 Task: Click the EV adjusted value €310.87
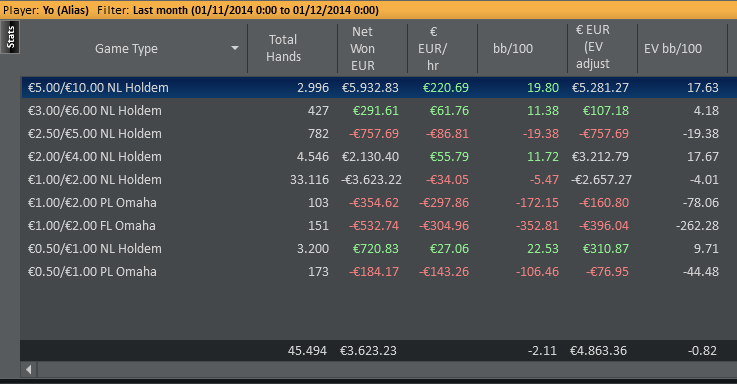(605, 249)
